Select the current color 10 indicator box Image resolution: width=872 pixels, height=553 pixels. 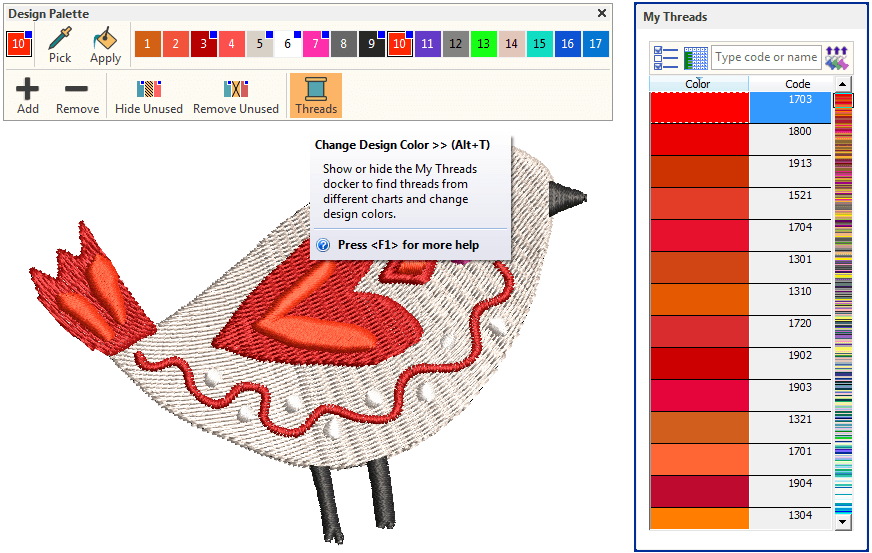pyautogui.click(x=19, y=44)
